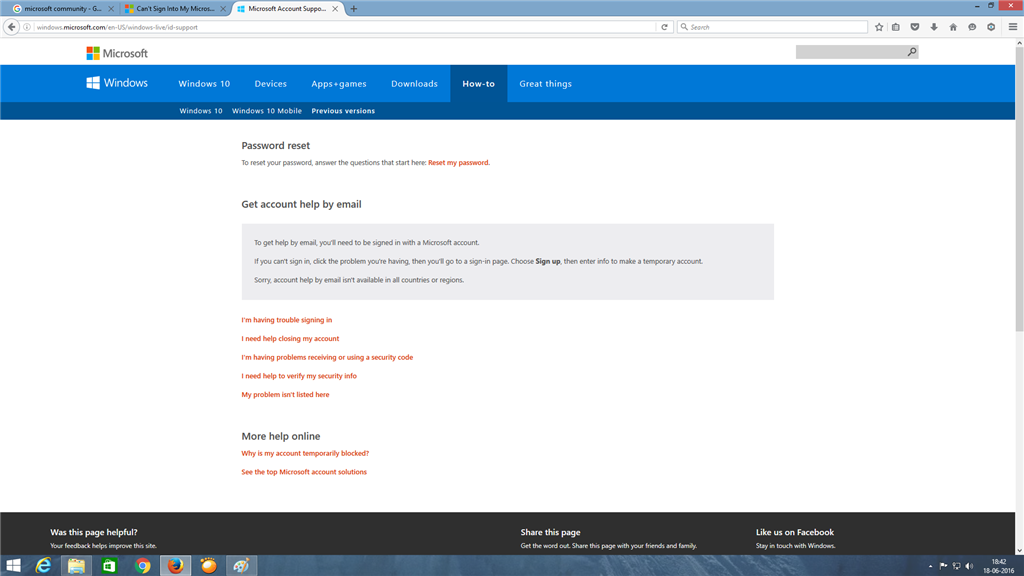This screenshot has height=576, width=1024.
Task: Click Firefox icon on taskbar
Action: (x=175, y=566)
